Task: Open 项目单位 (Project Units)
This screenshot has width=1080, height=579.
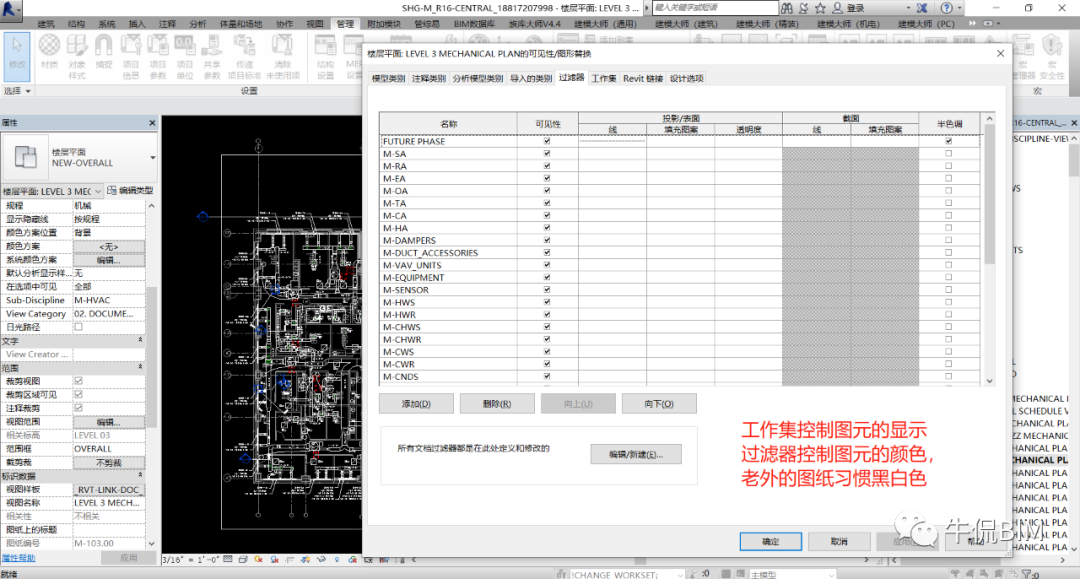Action: point(185,56)
